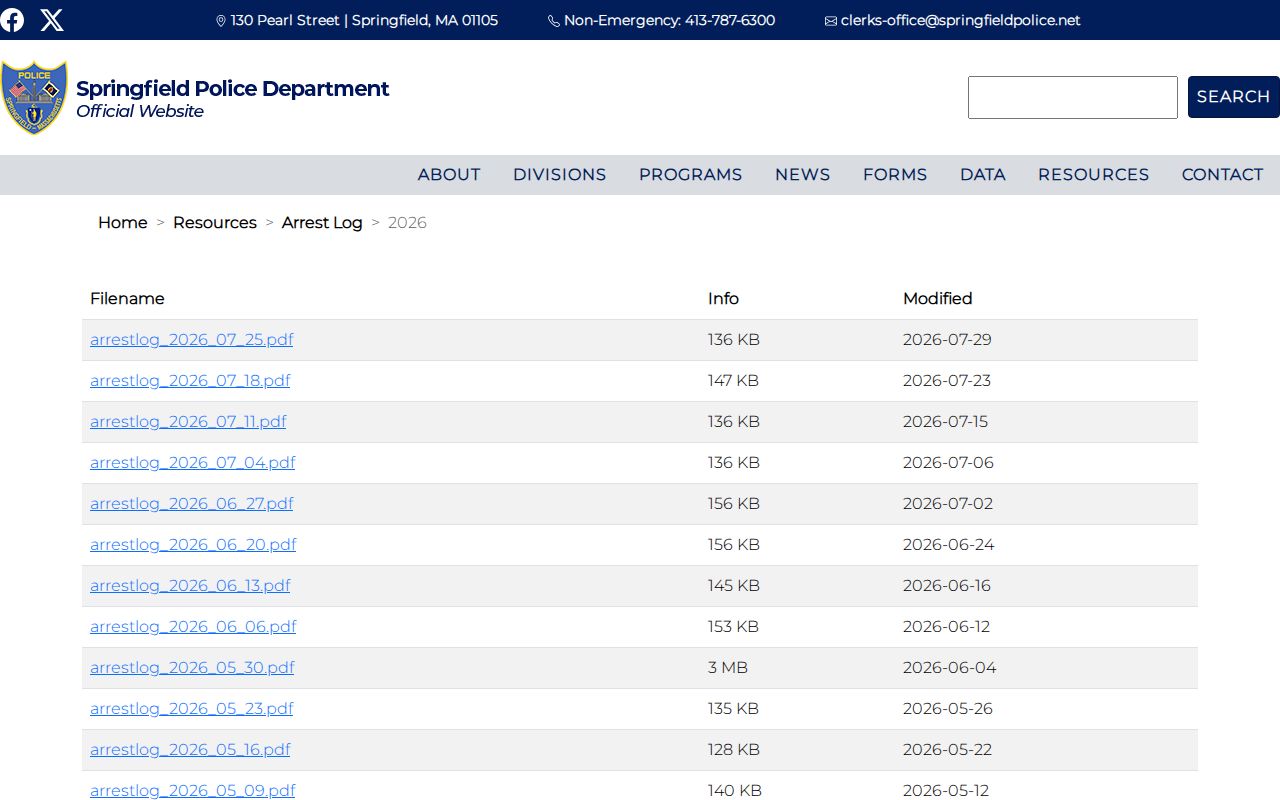Open the CONTACT menu

click(1223, 175)
